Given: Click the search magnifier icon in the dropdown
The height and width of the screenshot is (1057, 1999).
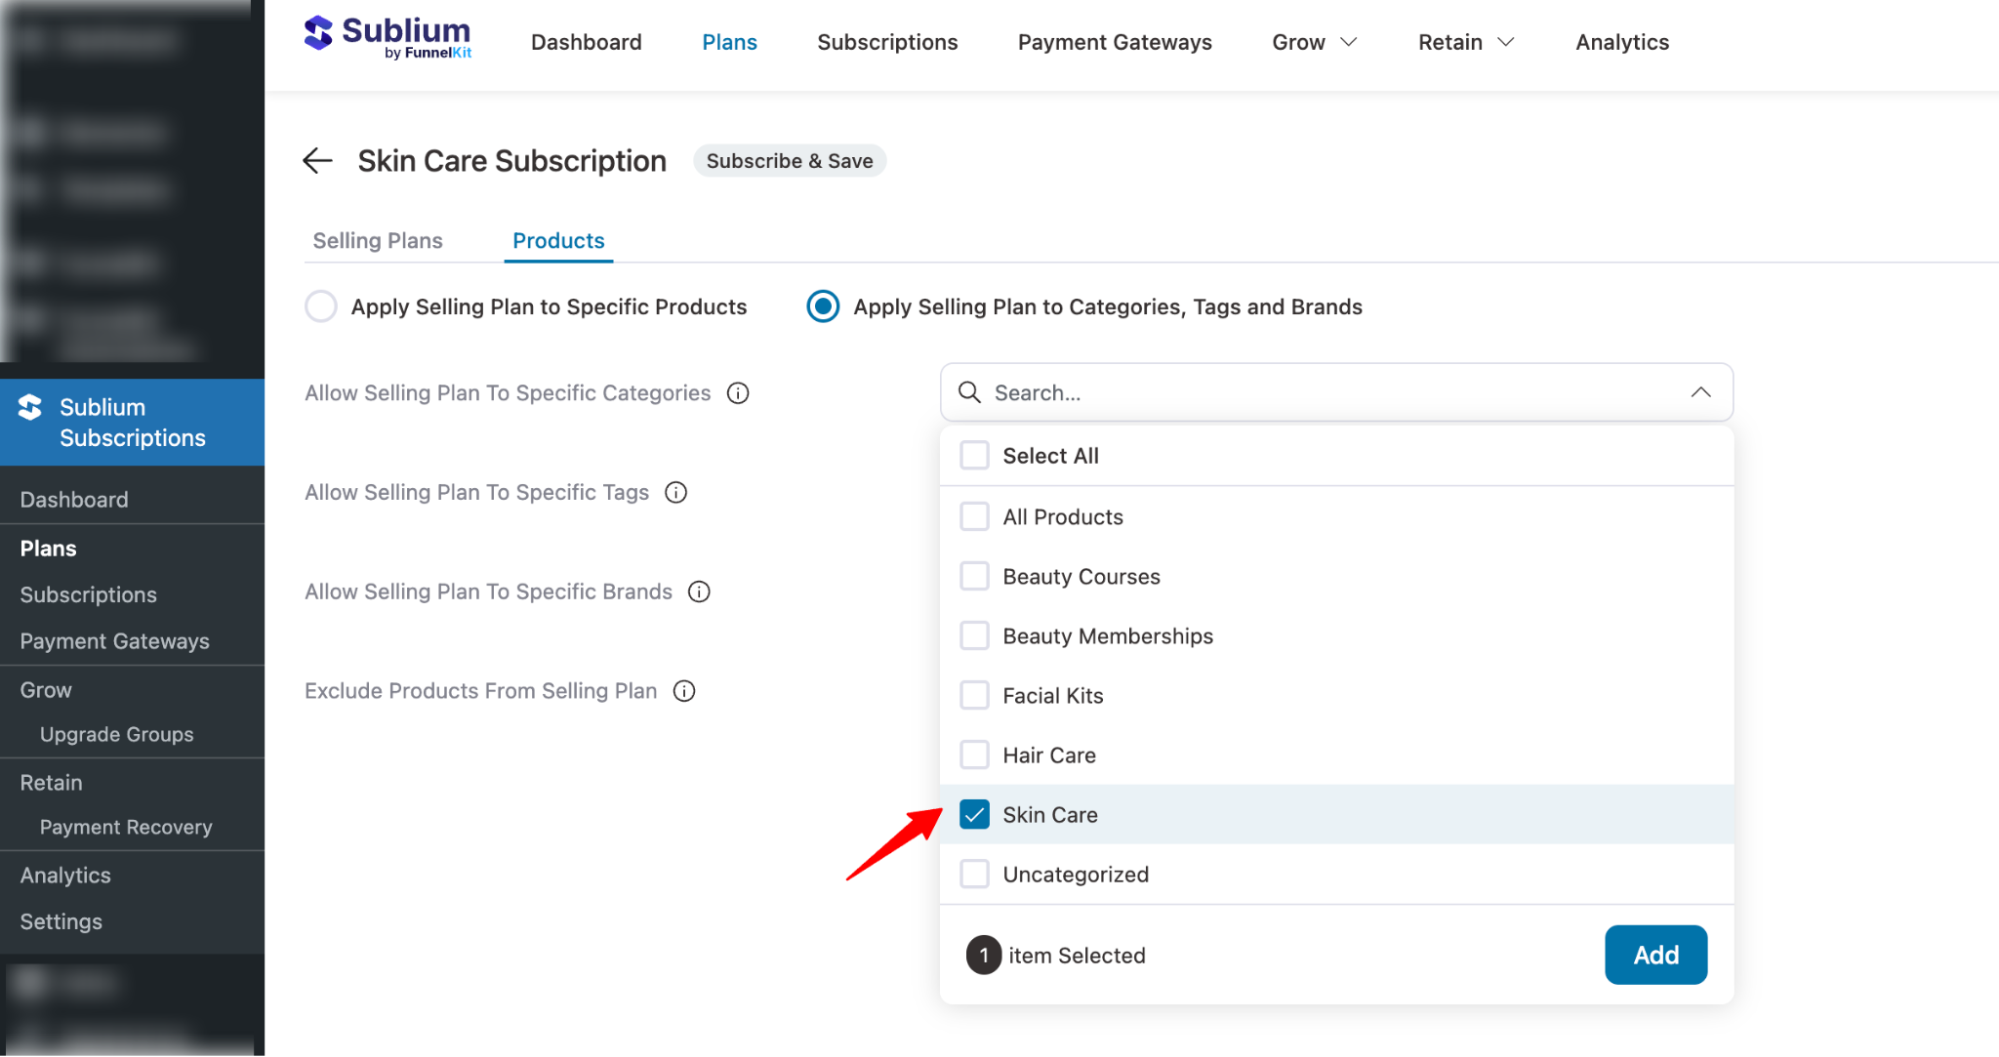Looking at the screenshot, I should [968, 392].
